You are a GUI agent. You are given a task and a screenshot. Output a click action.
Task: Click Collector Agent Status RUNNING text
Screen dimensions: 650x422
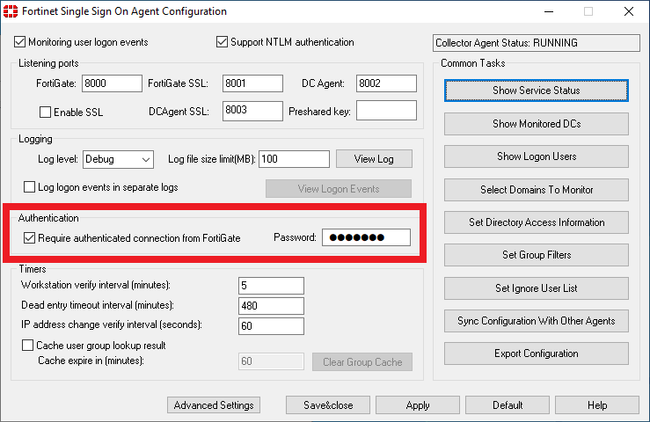tap(506, 43)
